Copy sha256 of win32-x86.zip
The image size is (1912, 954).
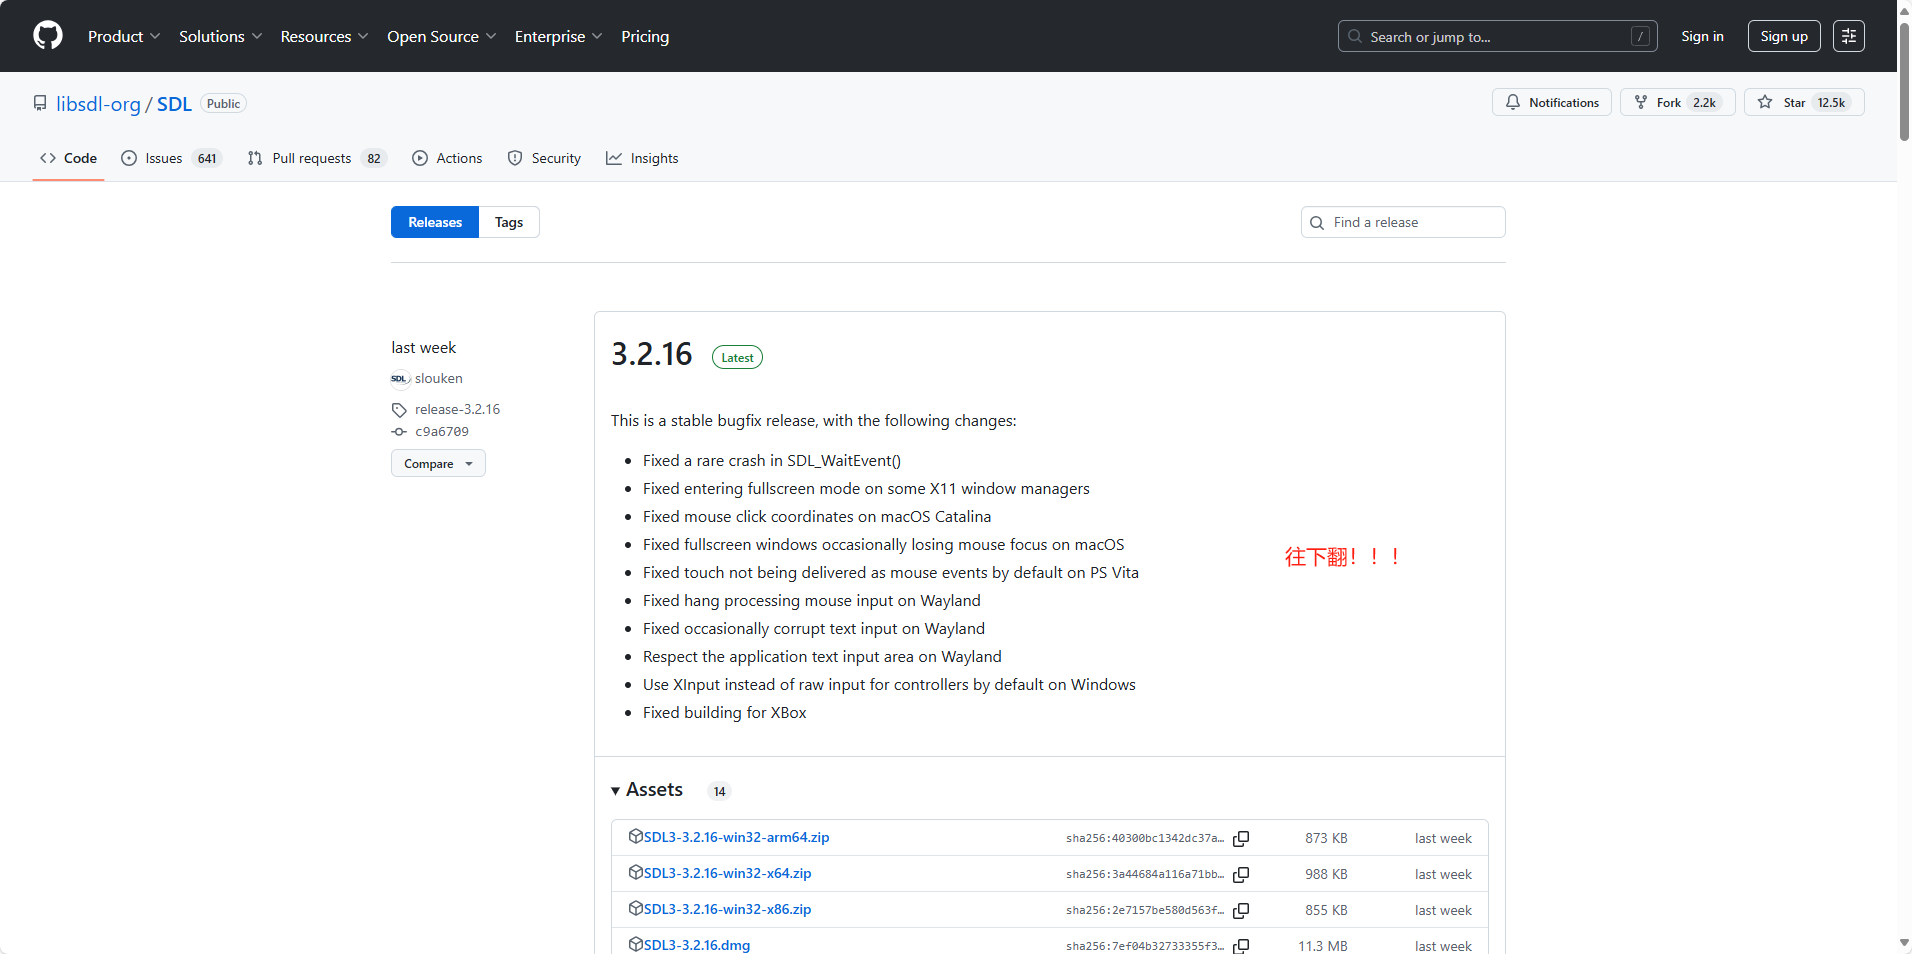click(1241, 910)
